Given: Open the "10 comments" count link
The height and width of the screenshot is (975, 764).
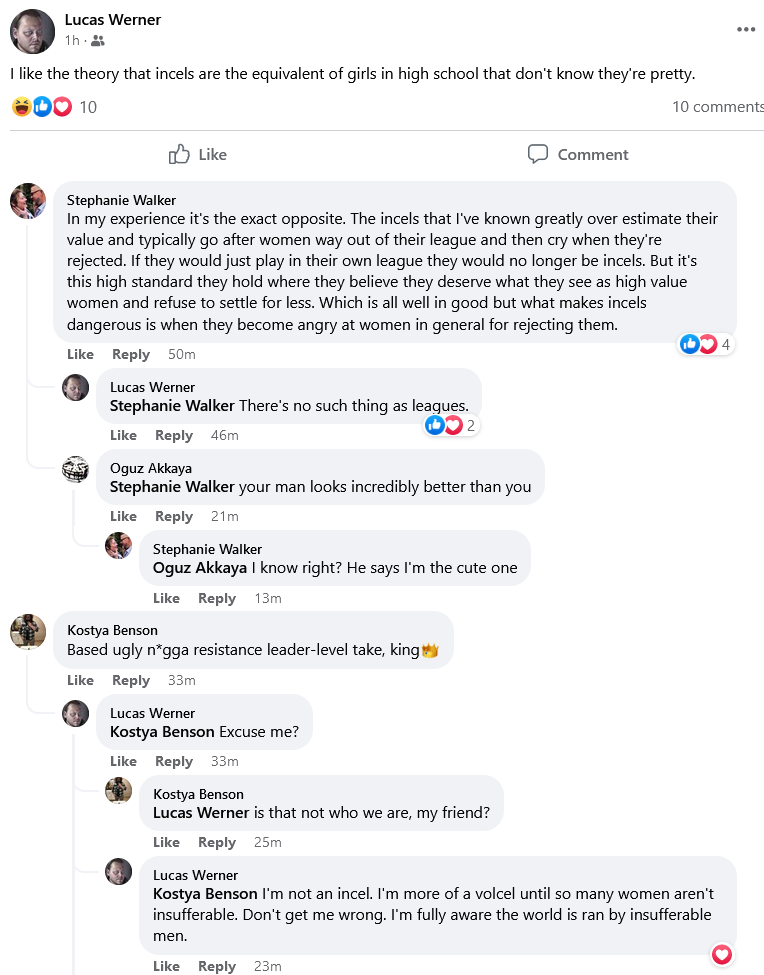Looking at the screenshot, I should tap(717, 107).
